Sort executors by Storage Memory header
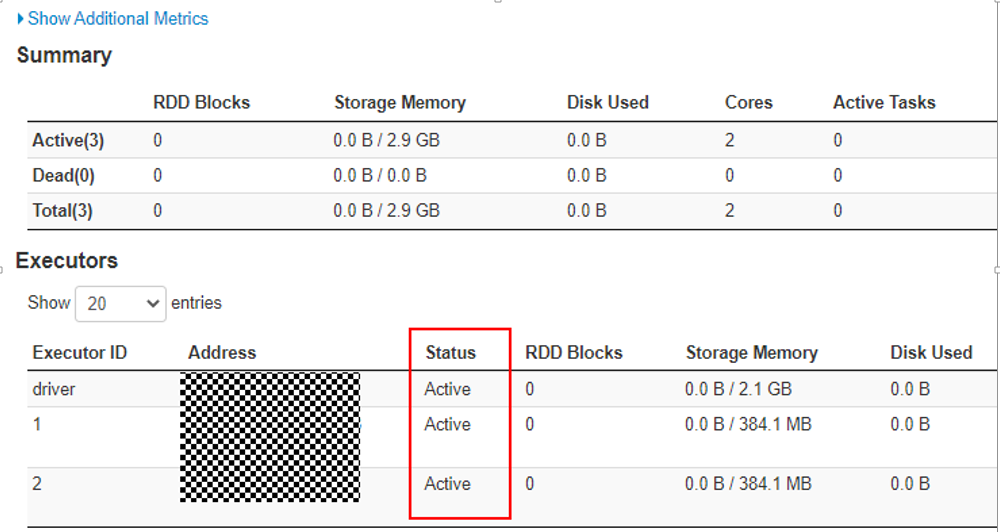The height and width of the screenshot is (532, 1000). 752,353
